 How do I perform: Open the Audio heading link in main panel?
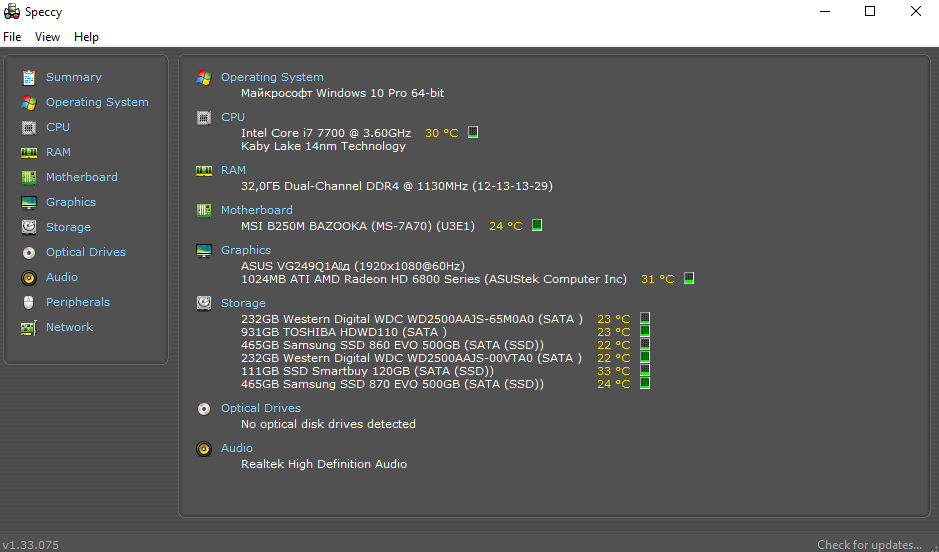coord(237,448)
